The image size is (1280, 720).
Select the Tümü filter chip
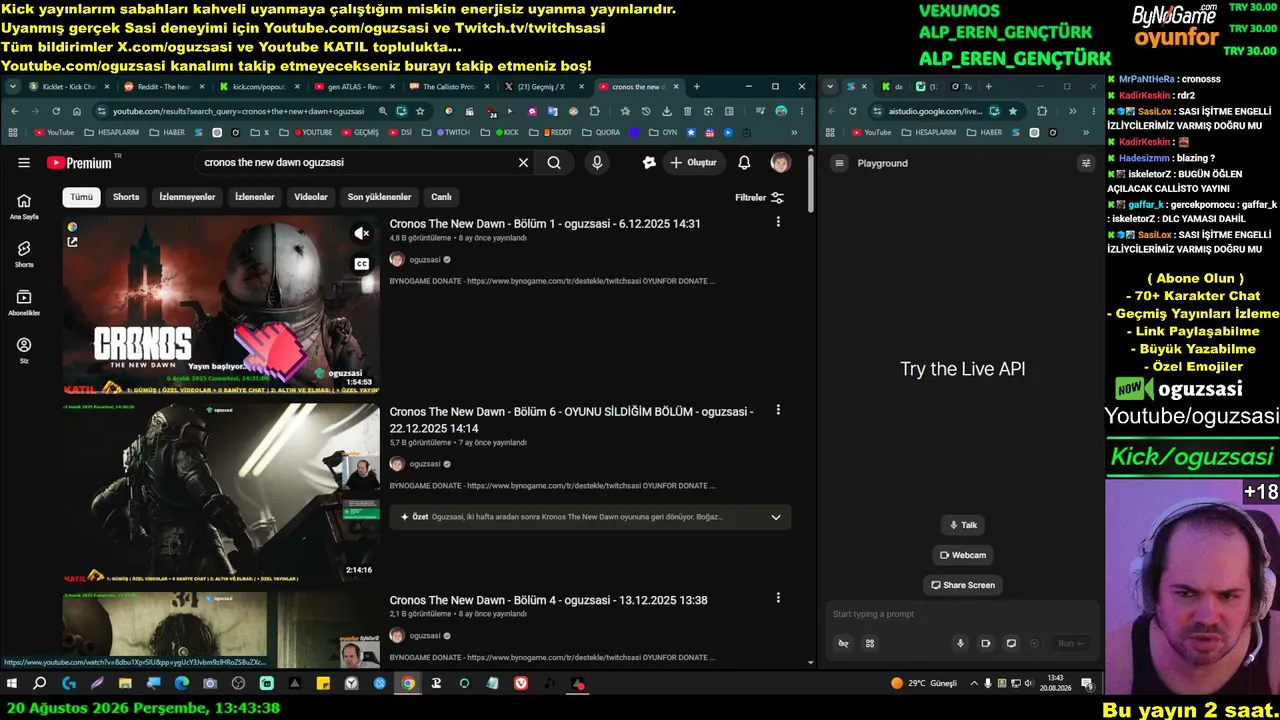pyautogui.click(x=82, y=197)
